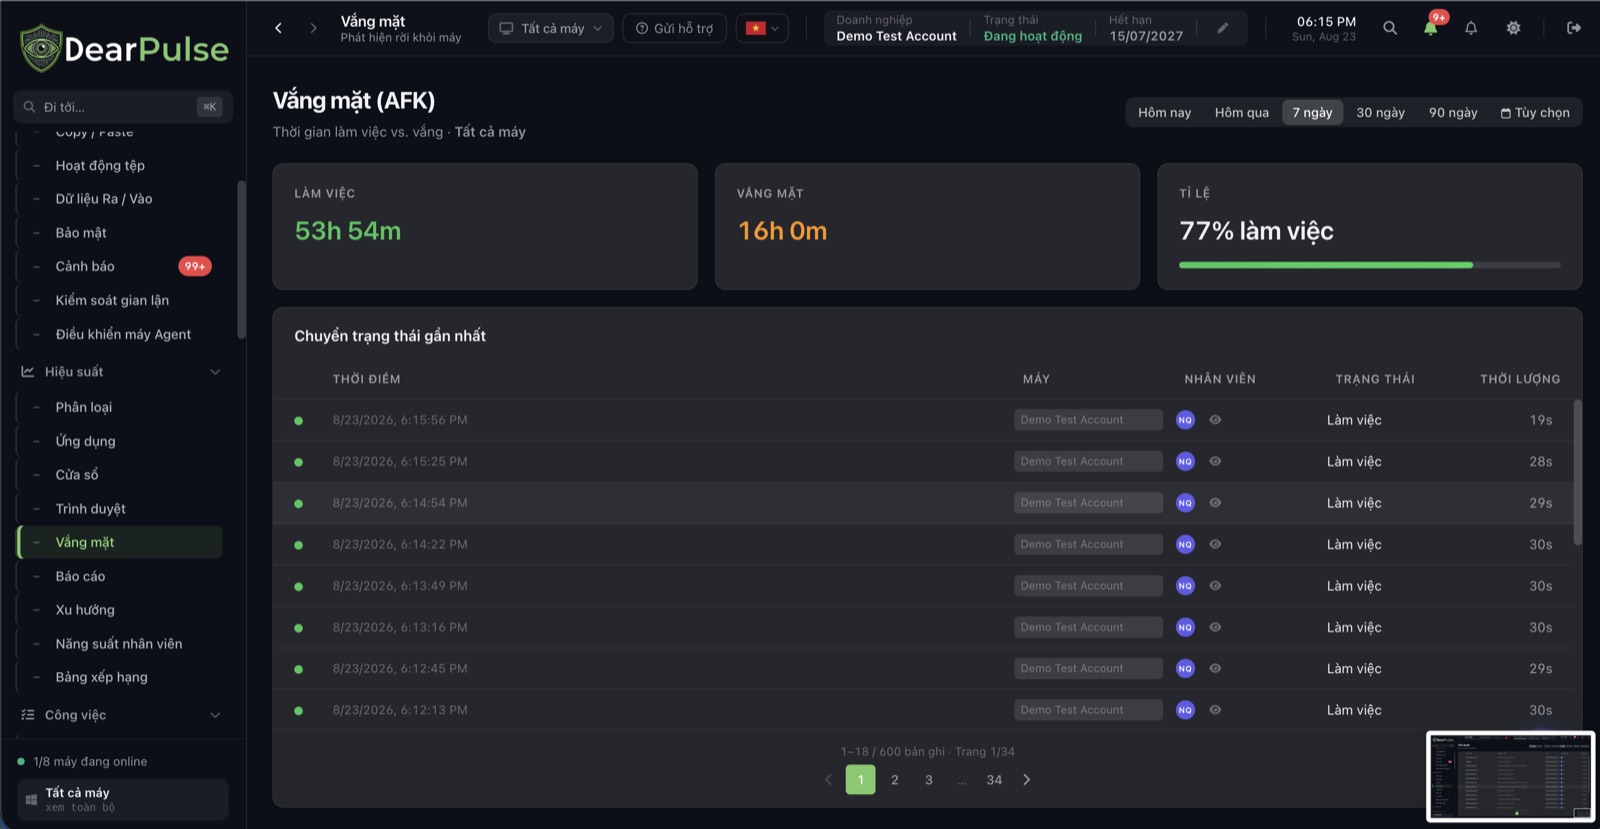1600x829 pixels.
Task: Open the Tất cả máy machine dropdown
Action: pos(551,28)
